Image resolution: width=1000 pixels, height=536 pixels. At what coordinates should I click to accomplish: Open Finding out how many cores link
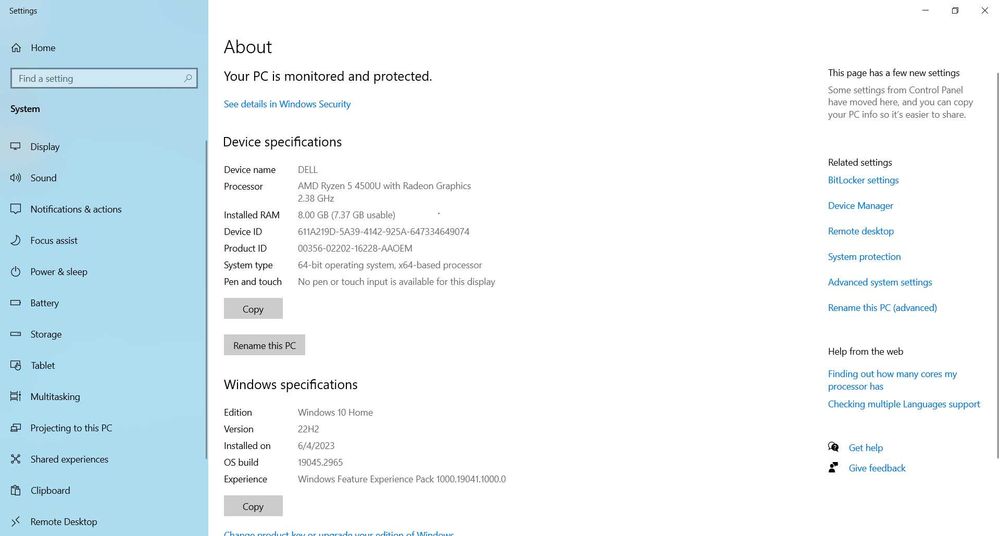click(892, 380)
